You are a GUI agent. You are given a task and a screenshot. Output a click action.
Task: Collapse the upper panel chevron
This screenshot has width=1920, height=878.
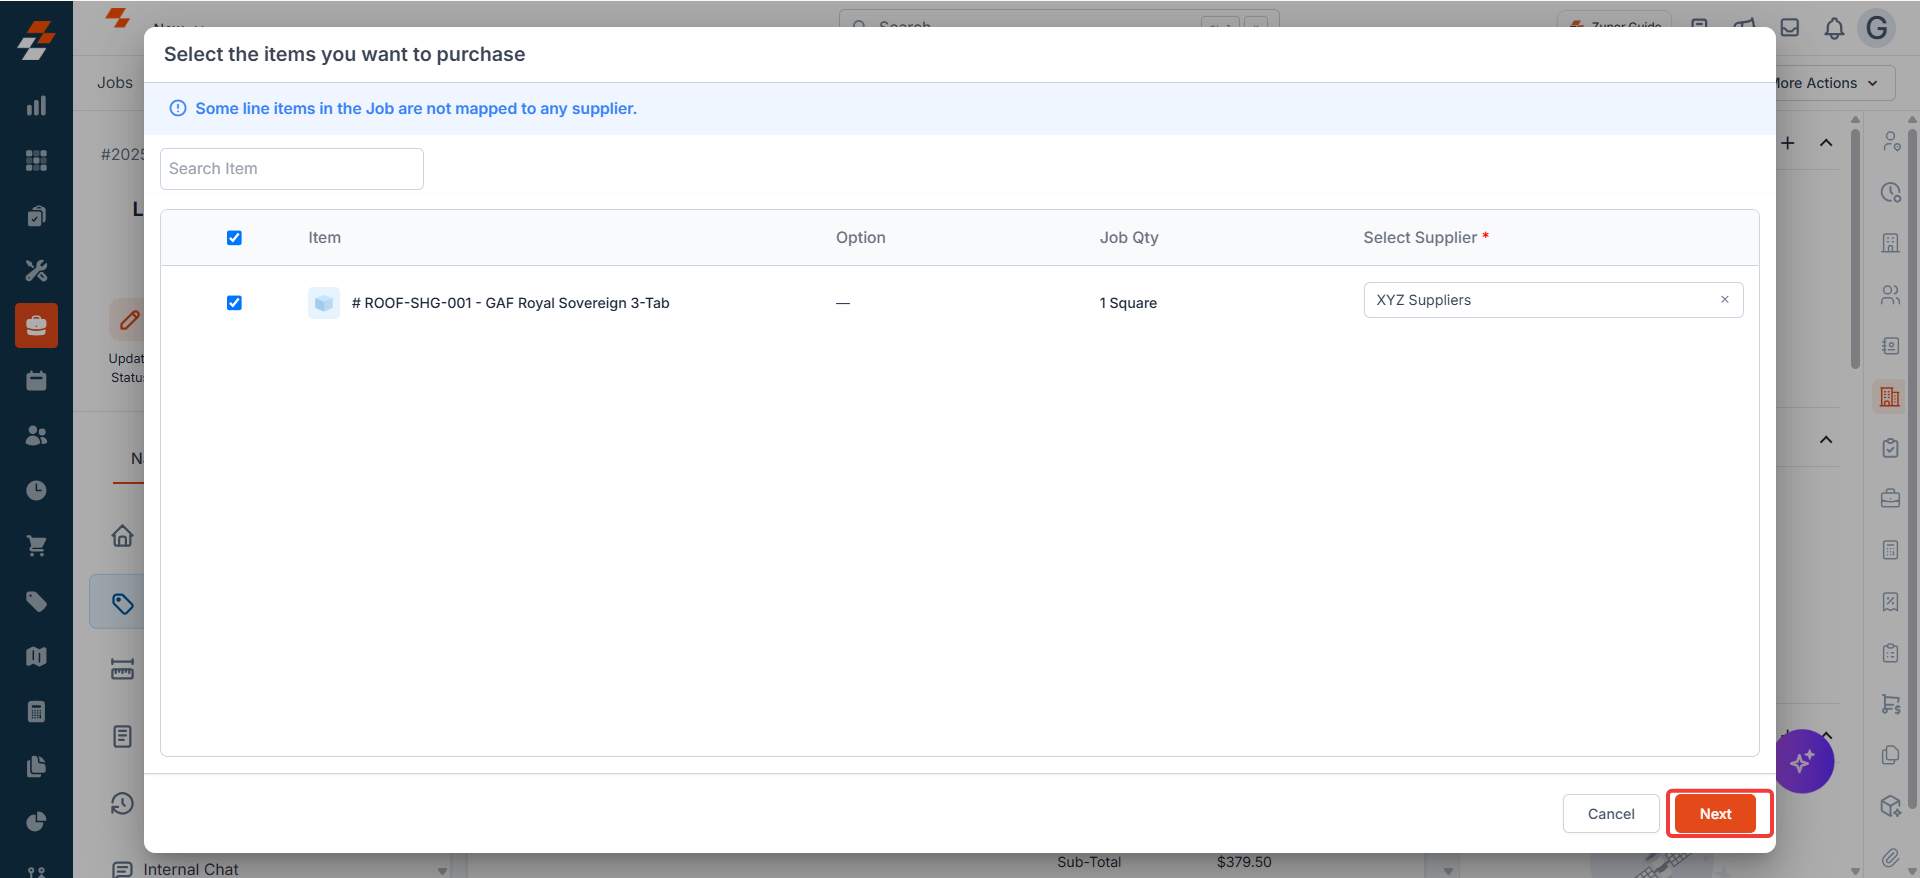click(x=1826, y=143)
